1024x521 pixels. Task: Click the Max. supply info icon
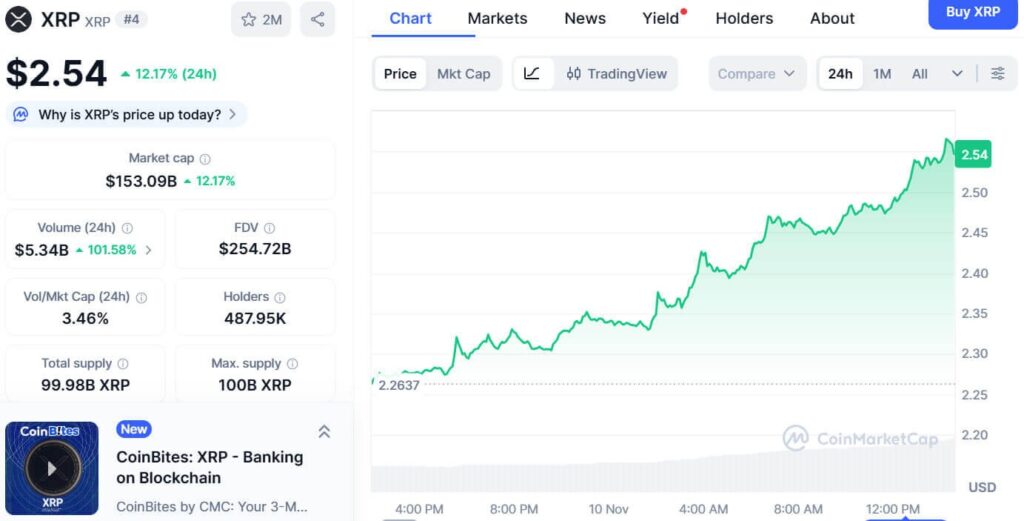292,364
